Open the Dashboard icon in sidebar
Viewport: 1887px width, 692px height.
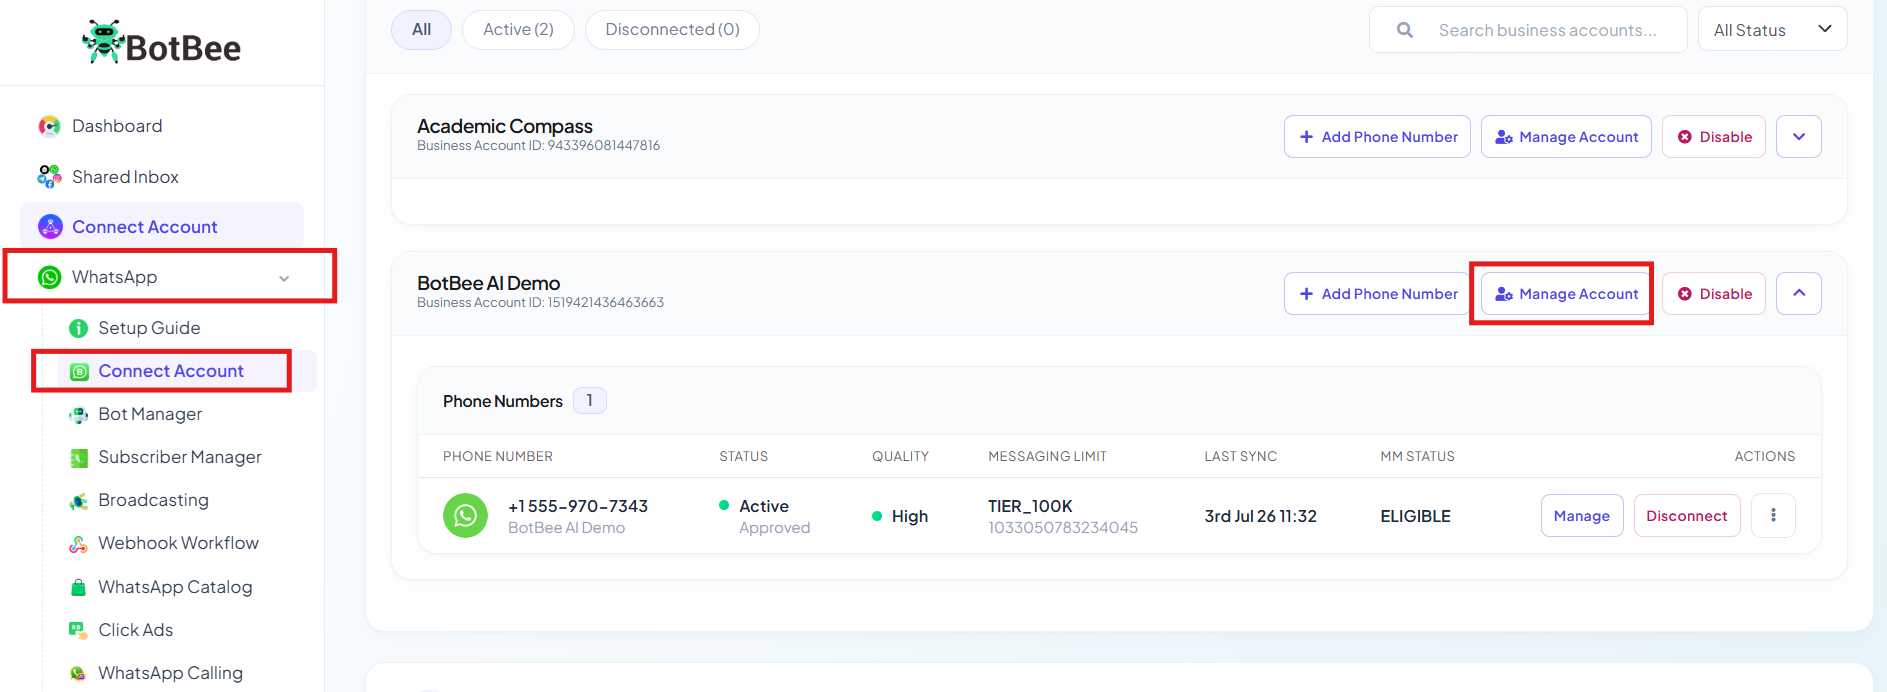click(x=49, y=126)
